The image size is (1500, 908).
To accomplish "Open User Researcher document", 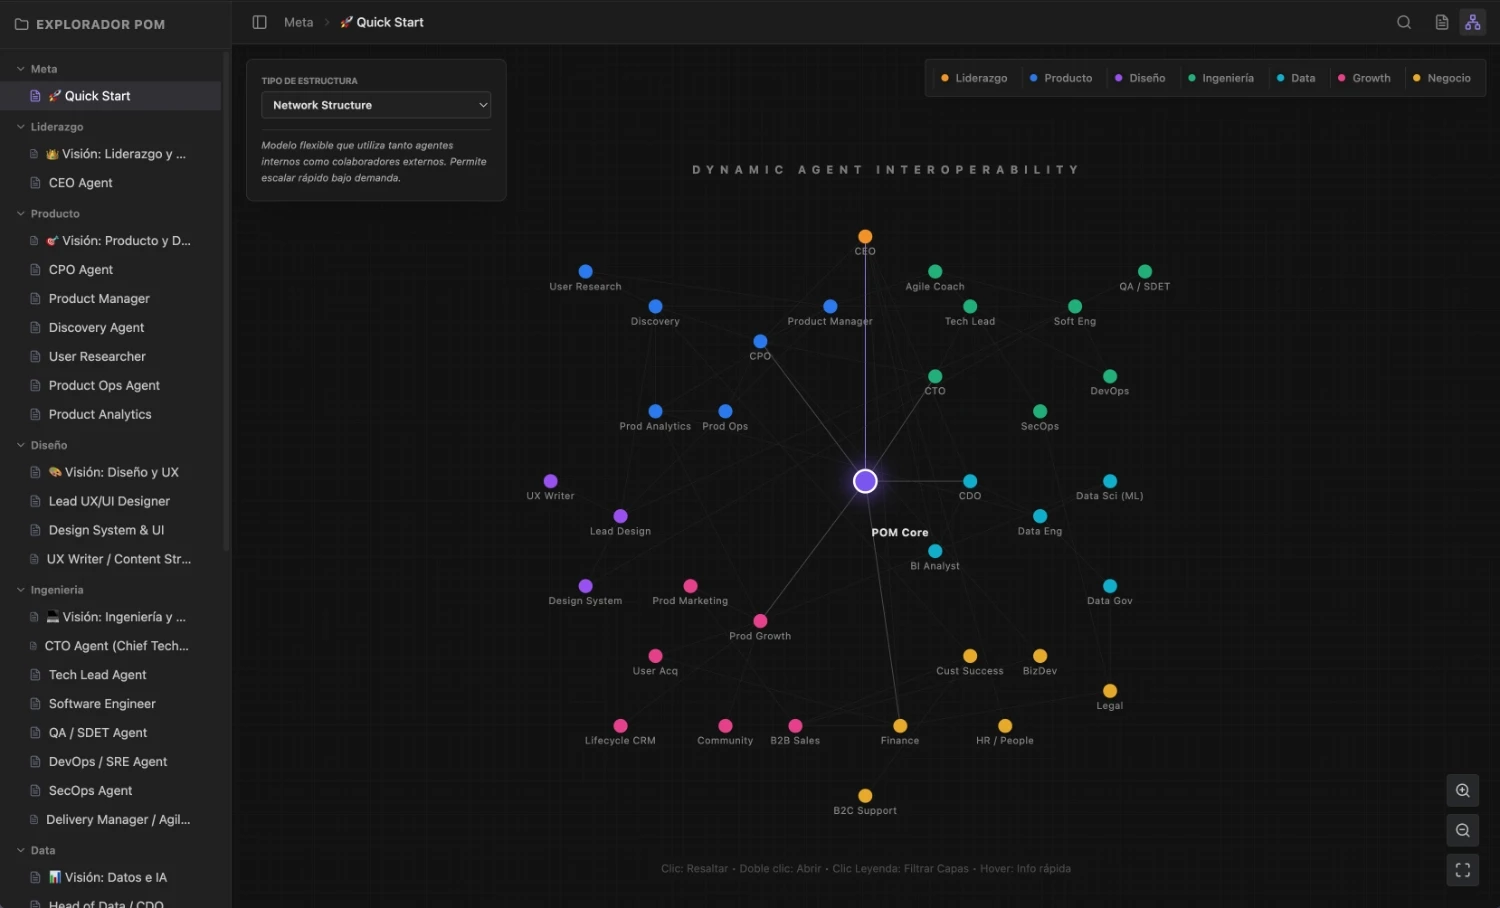I will (x=110, y=356).
